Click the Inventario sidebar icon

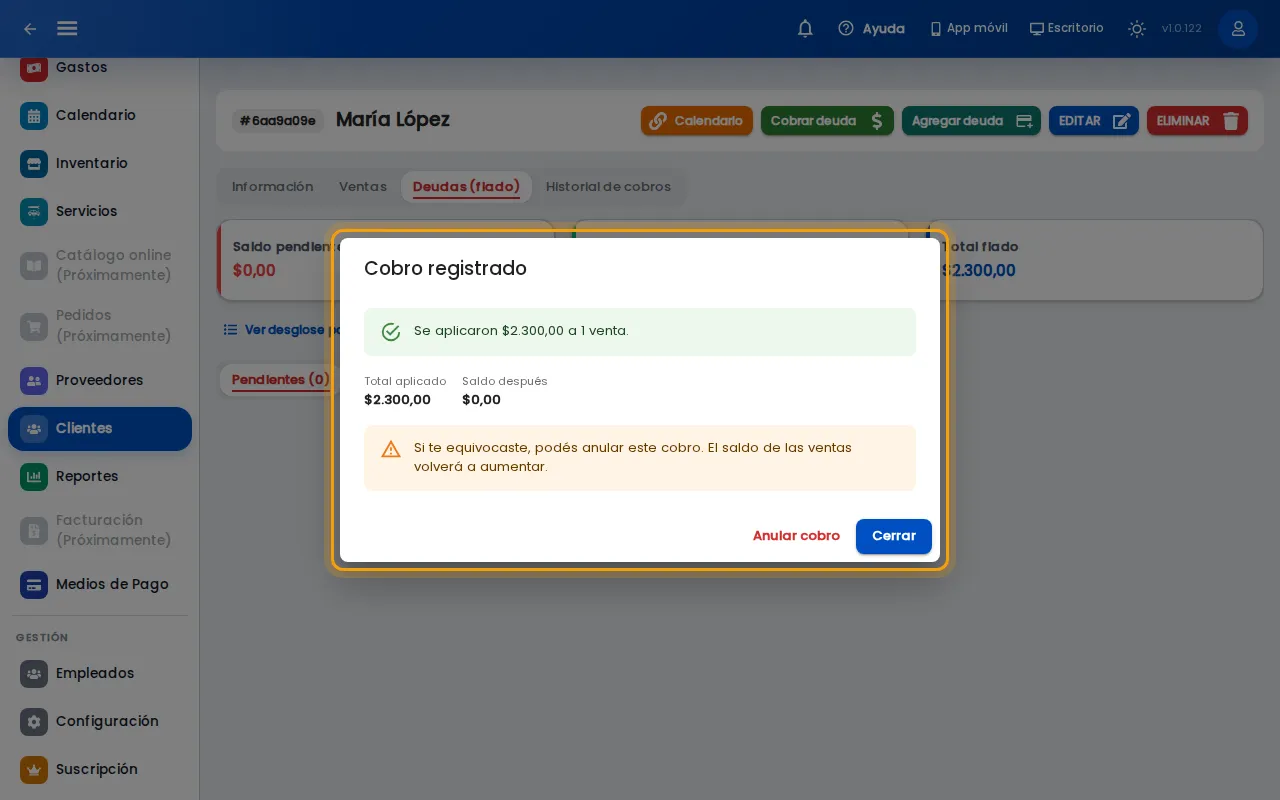[x=34, y=163]
